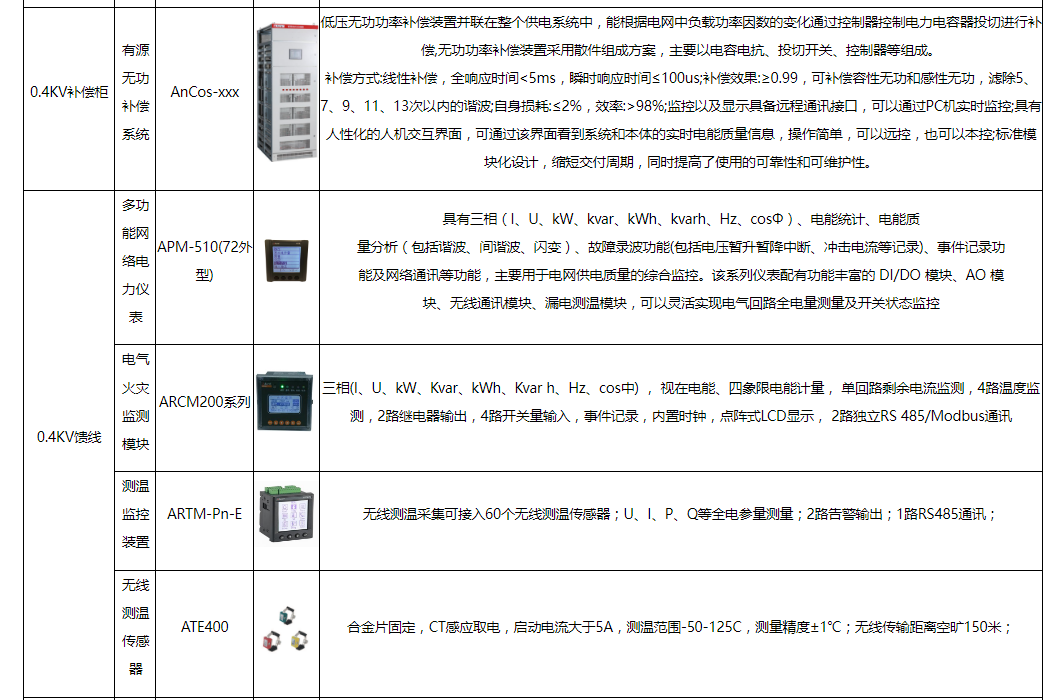Click the ATE400 wireless sensor image
This screenshot has height=700, width=1049.
[285, 629]
